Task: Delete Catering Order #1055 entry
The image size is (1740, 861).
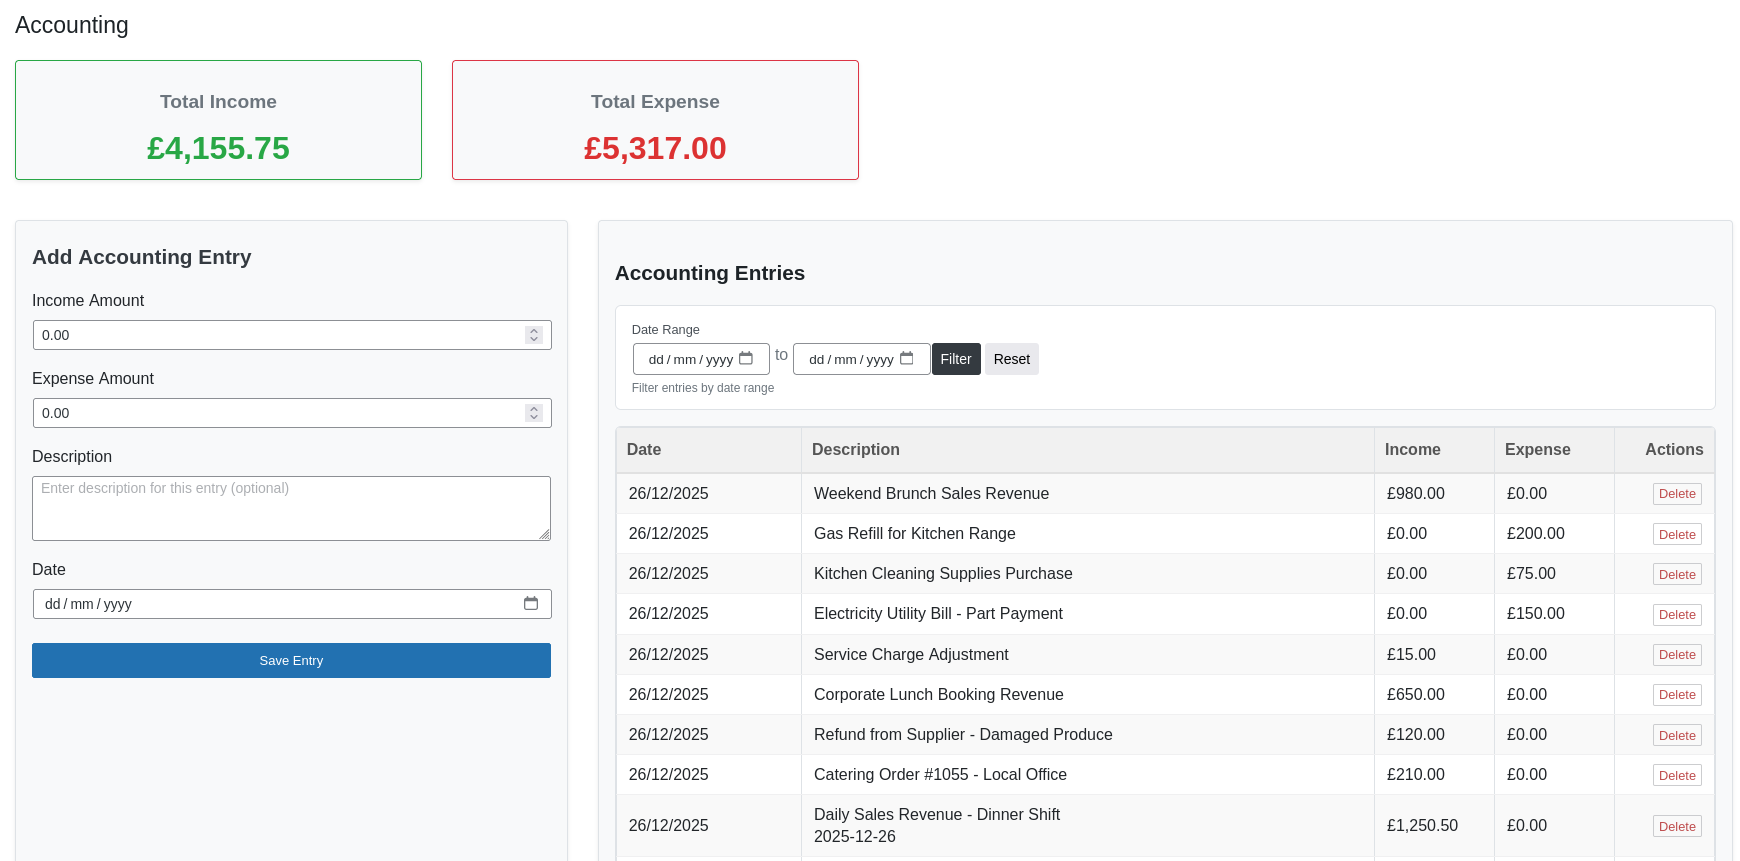Action: tap(1676, 775)
